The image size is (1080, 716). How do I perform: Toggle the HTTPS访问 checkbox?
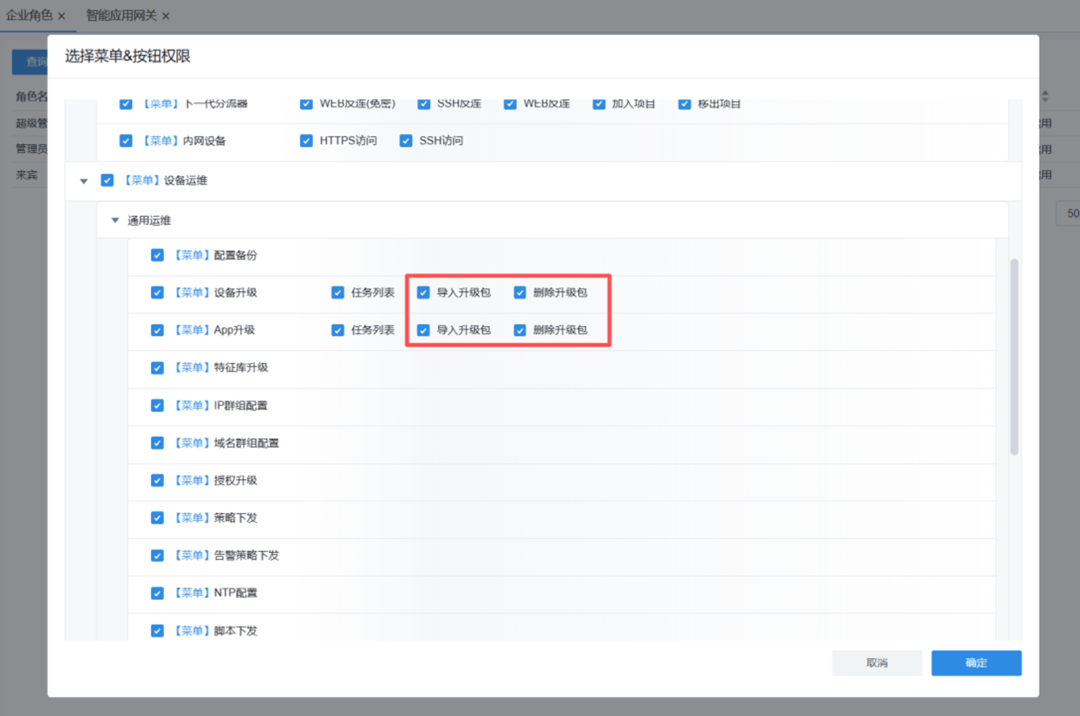(306, 141)
